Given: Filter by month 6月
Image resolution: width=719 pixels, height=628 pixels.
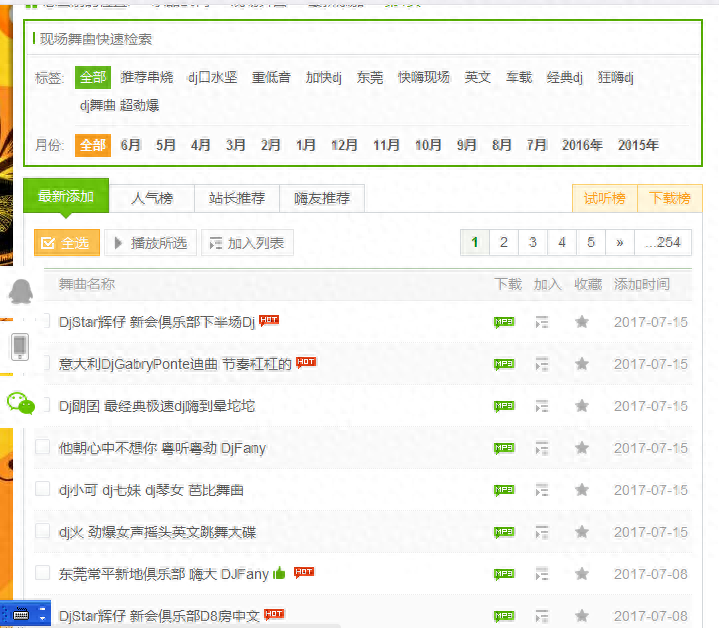Looking at the screenshot, I should point(131,145).
